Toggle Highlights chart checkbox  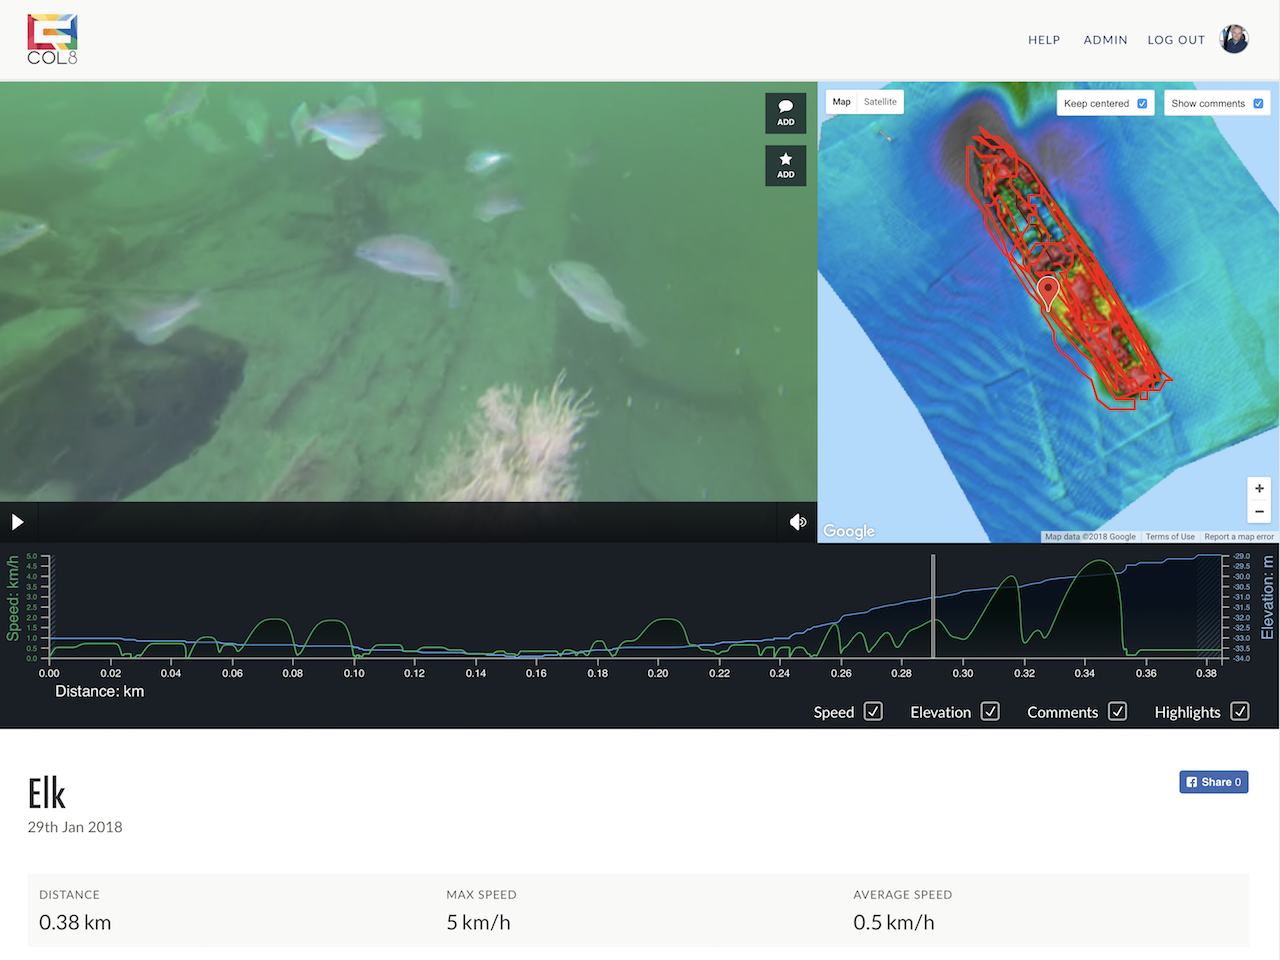tap(1240, 711)
